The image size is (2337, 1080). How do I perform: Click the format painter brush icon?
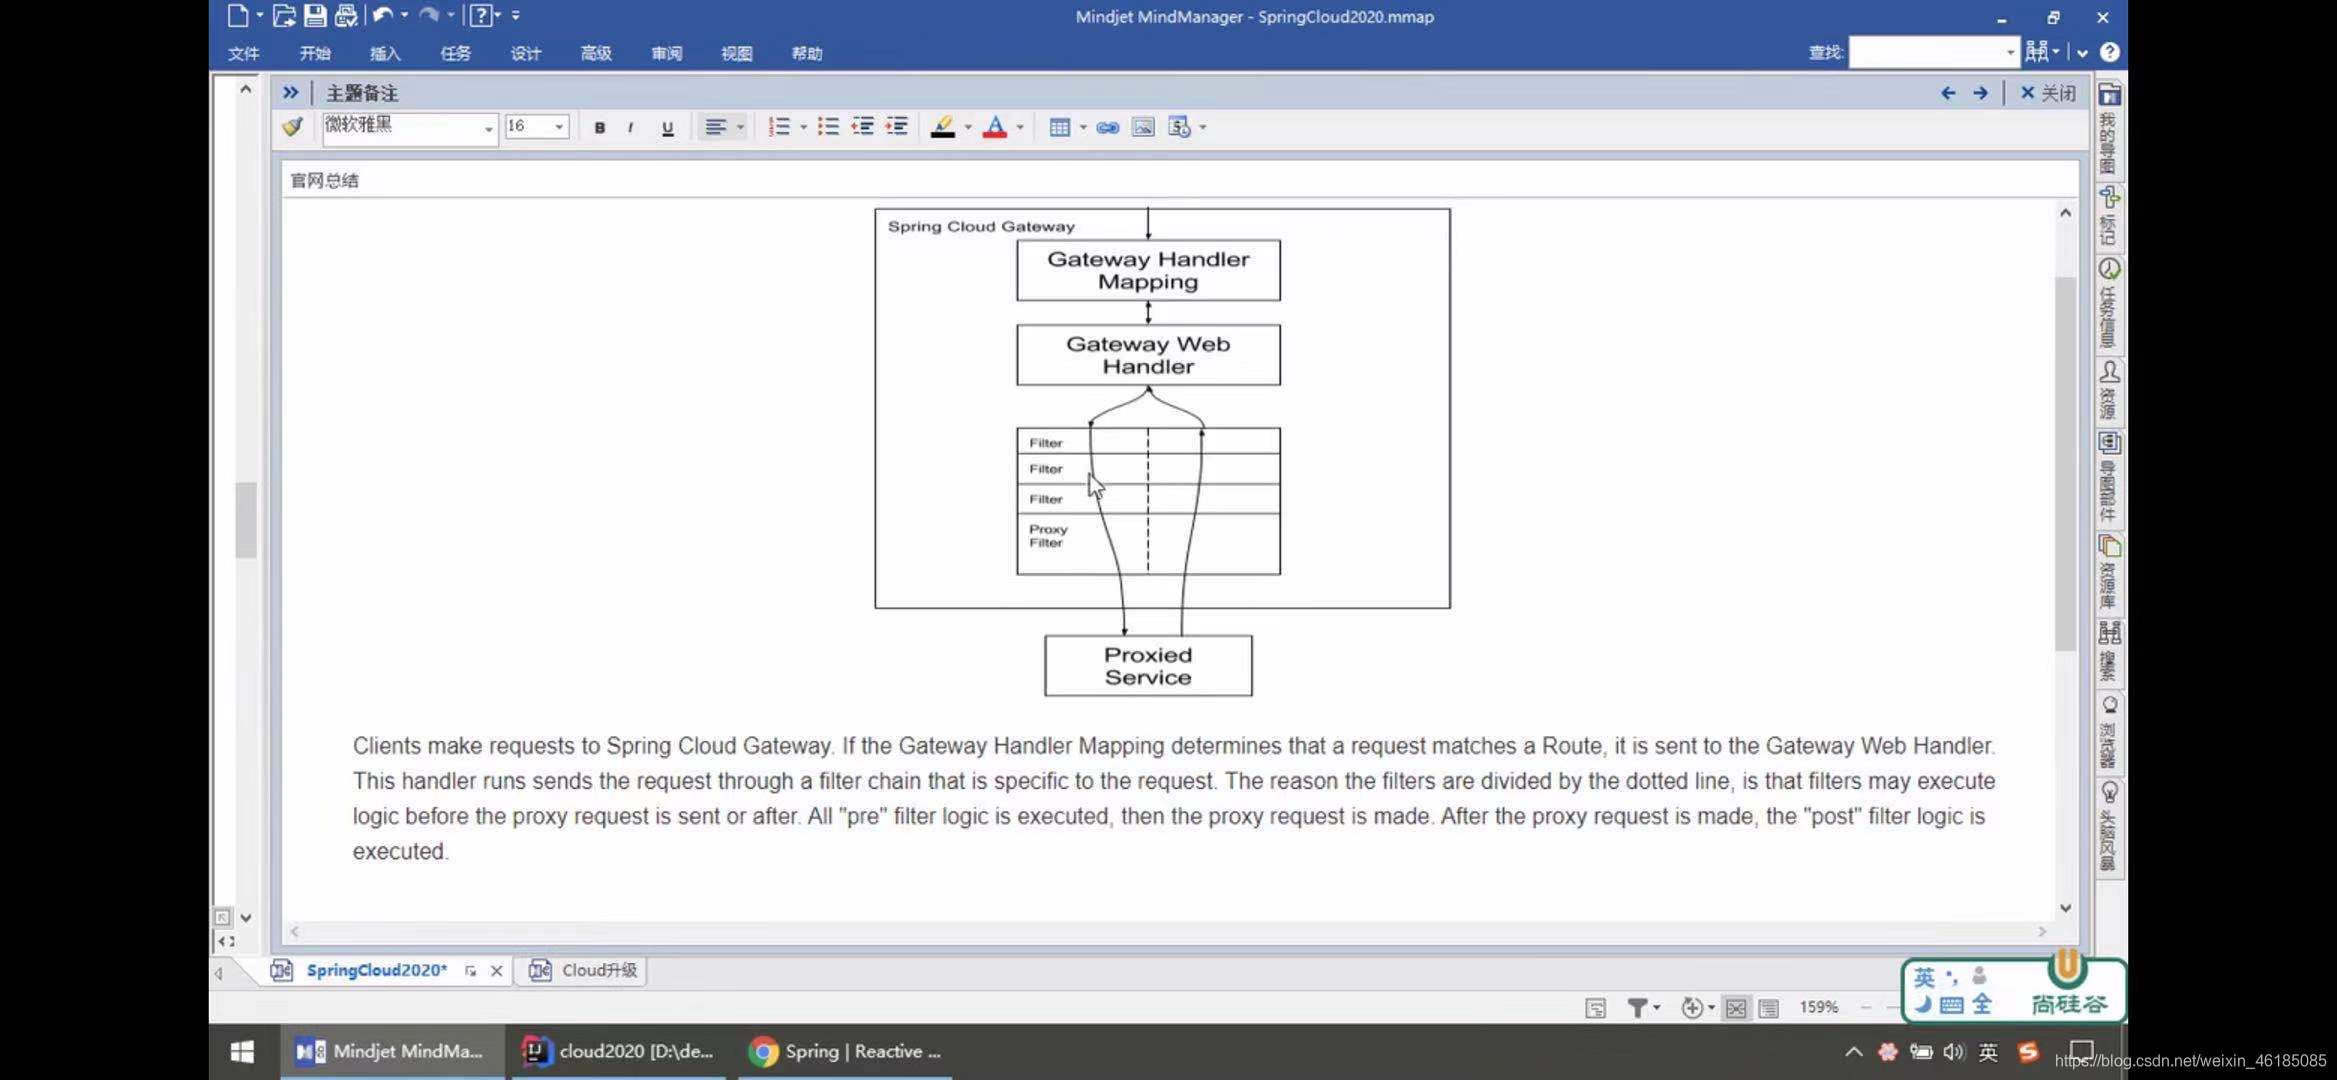pyautogui.click(x=293, y=127)
